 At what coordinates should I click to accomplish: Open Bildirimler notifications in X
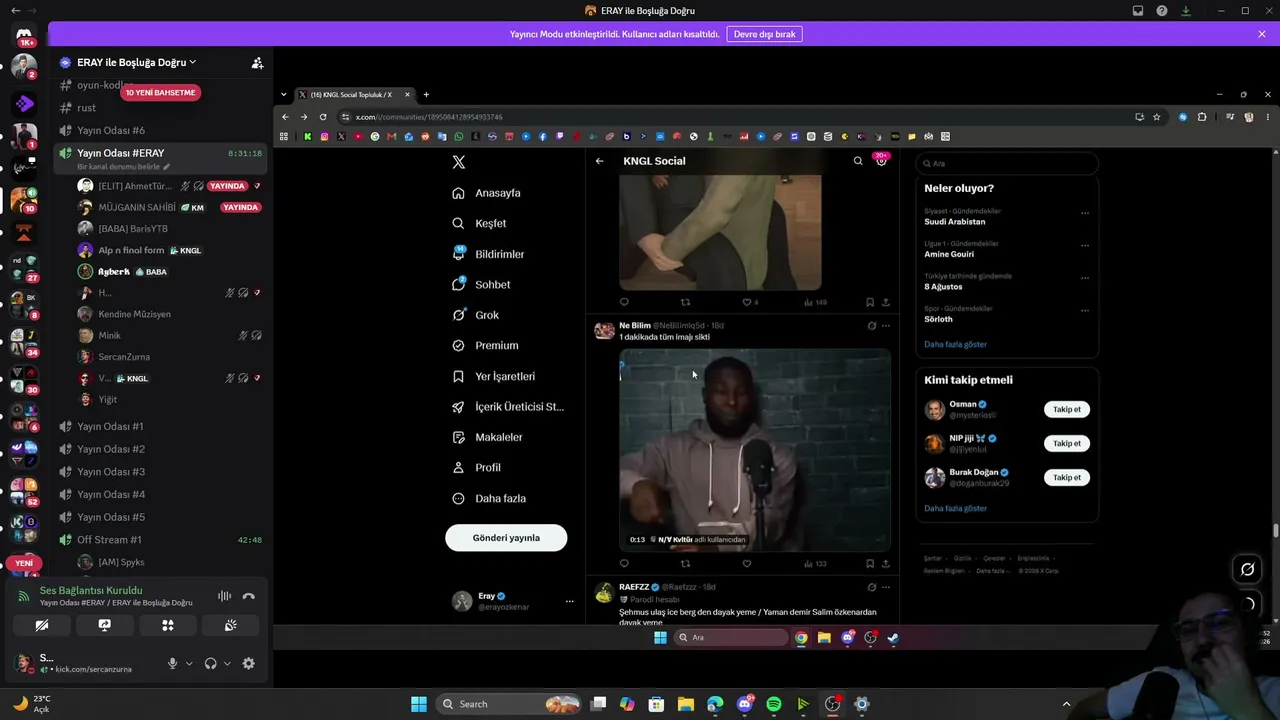point(488,254)
